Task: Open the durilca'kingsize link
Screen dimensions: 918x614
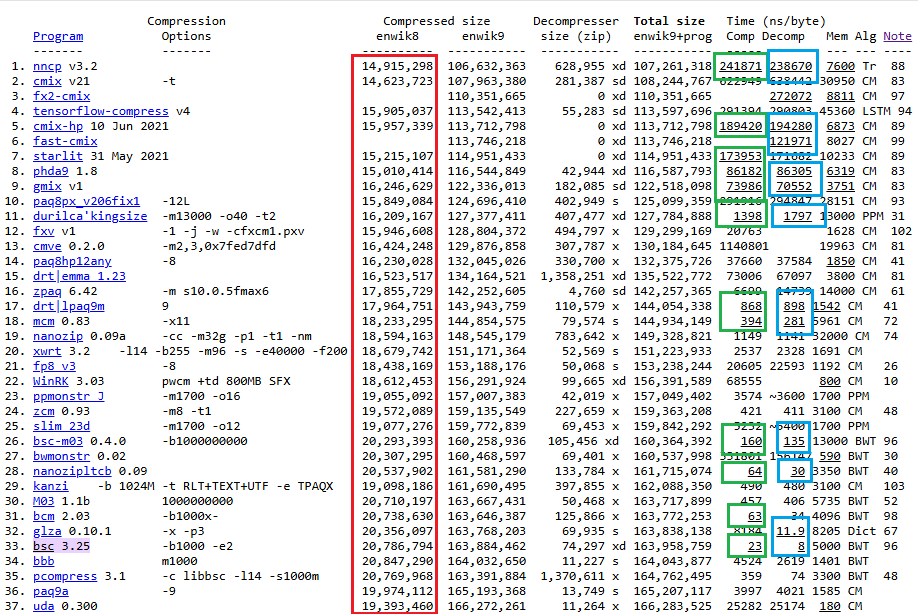Action: (90, 217)
